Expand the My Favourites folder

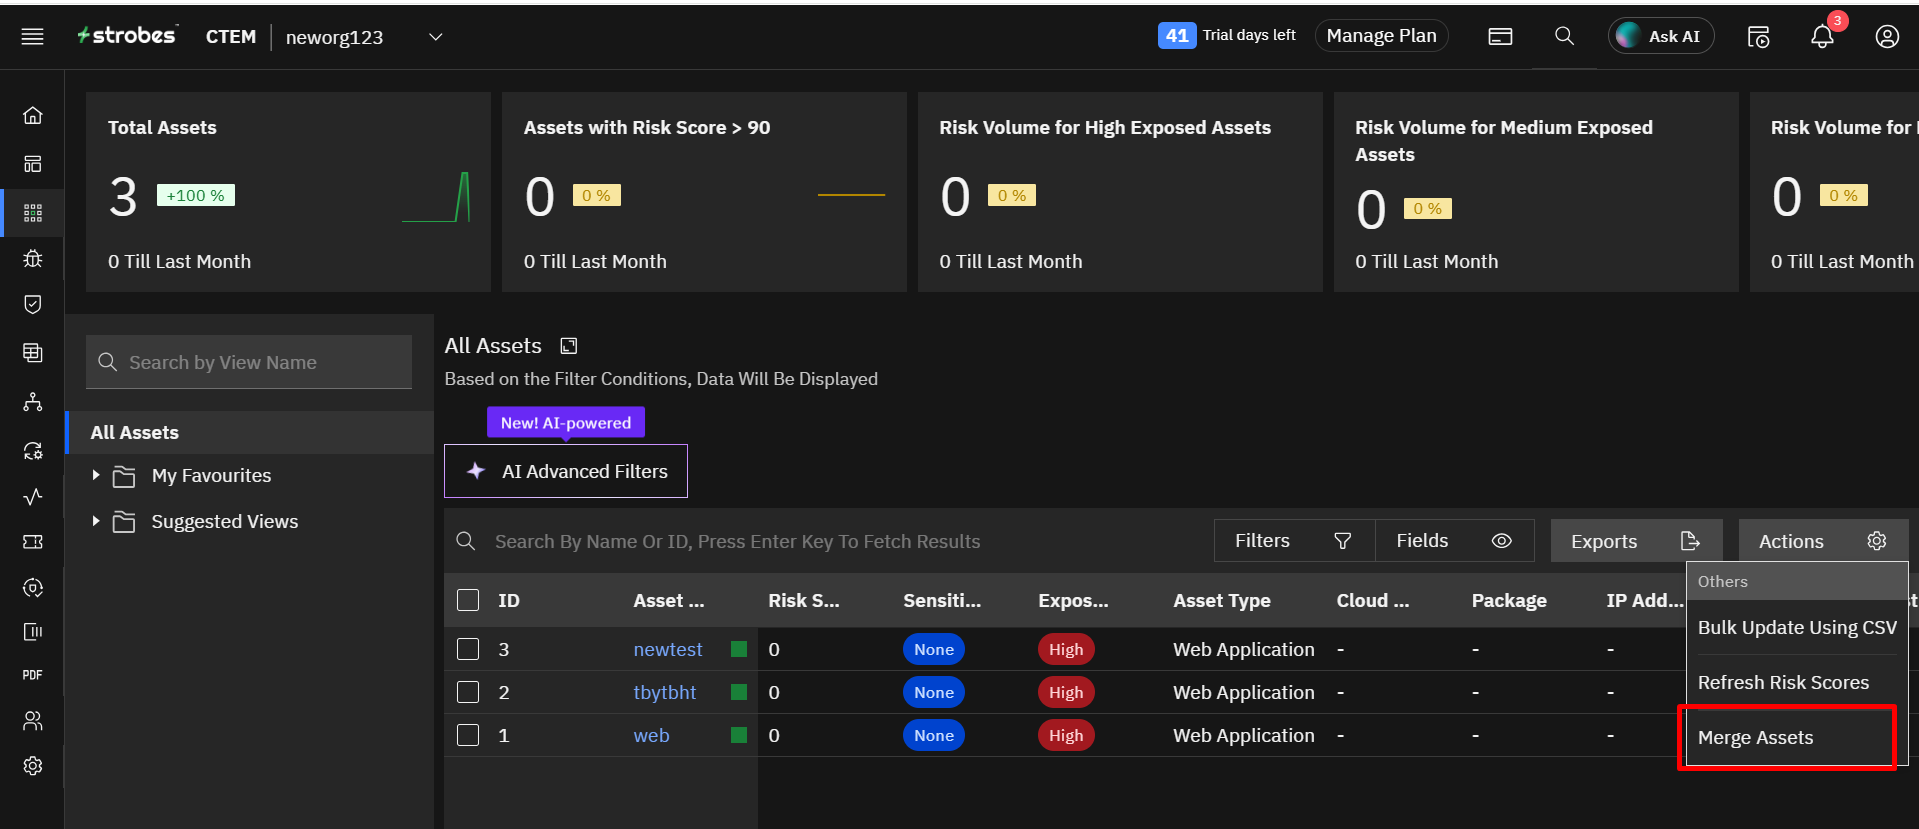pyautogui.click(x=96, y=476)
